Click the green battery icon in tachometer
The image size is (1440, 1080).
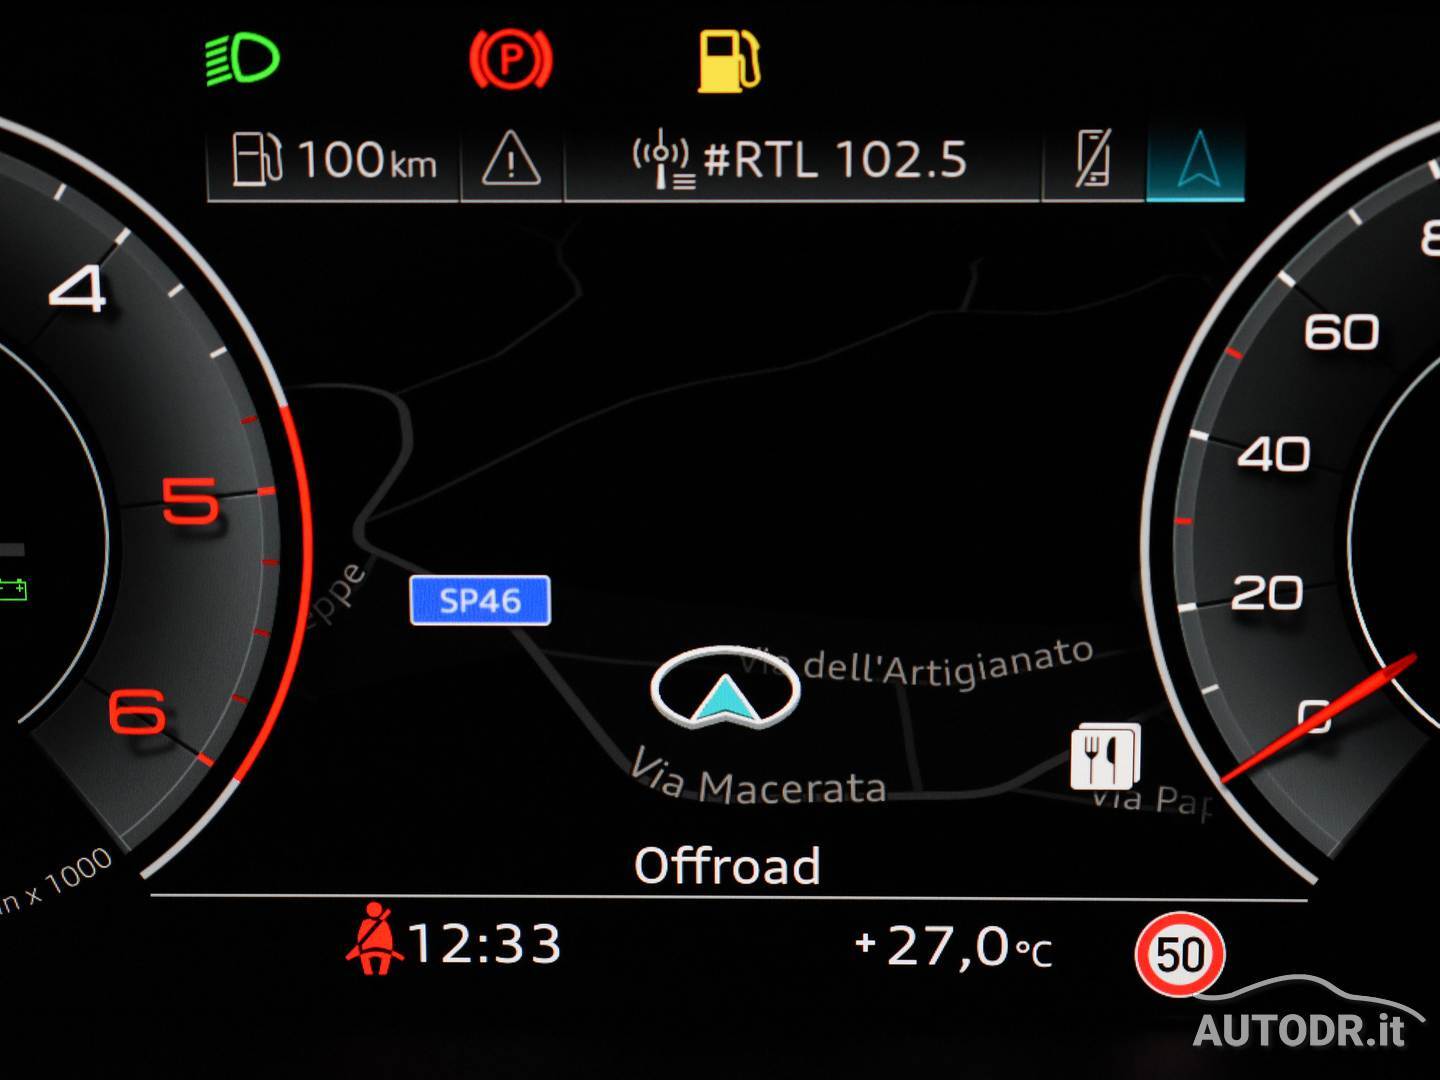(x=12, y=589)
